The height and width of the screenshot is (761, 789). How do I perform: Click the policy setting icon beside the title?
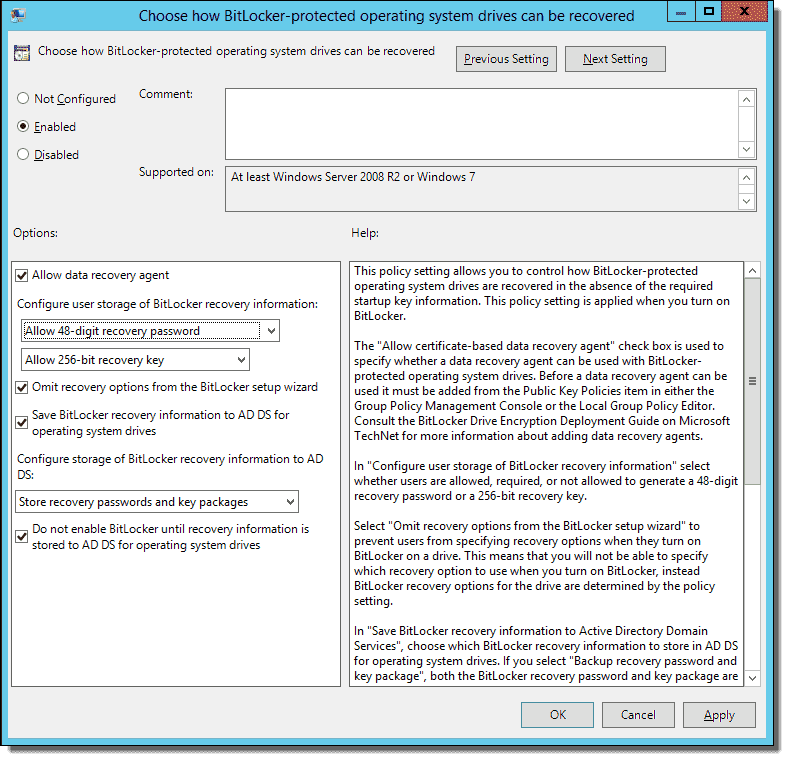point(22,53)
